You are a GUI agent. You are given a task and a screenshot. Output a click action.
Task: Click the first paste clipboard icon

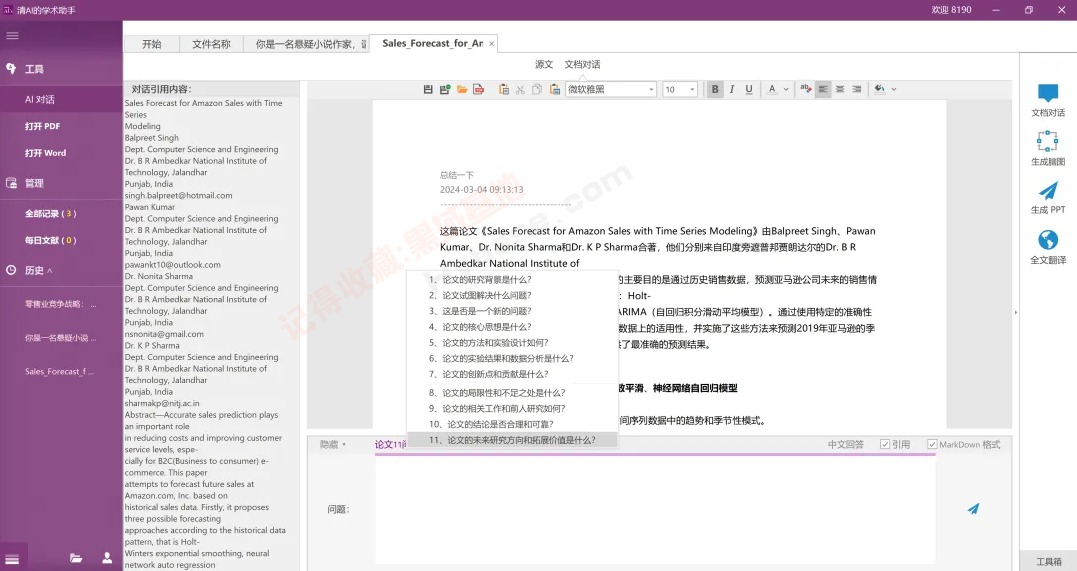(503, 89)
